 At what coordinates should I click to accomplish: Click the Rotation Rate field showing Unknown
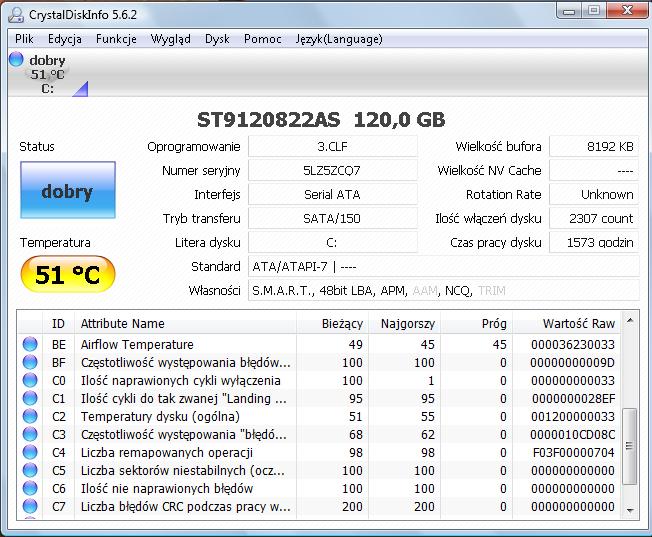594,194
